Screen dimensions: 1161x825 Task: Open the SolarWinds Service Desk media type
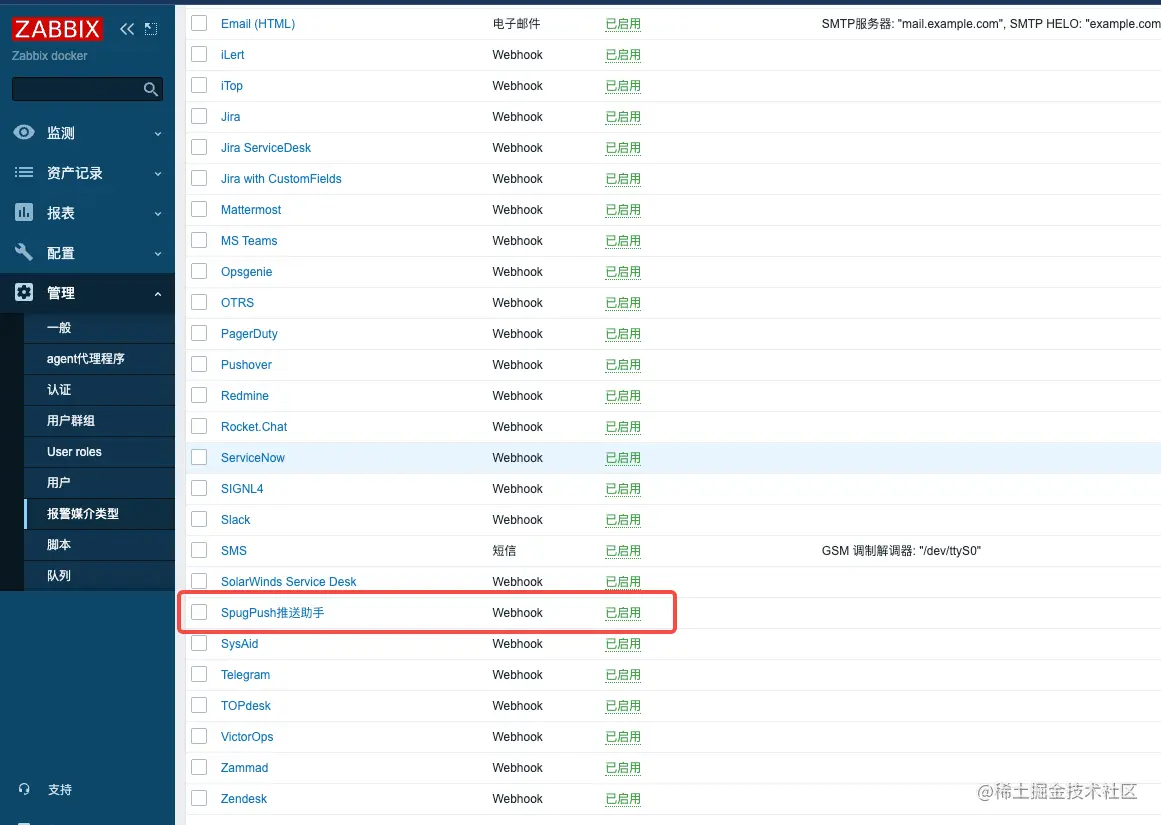289,581
